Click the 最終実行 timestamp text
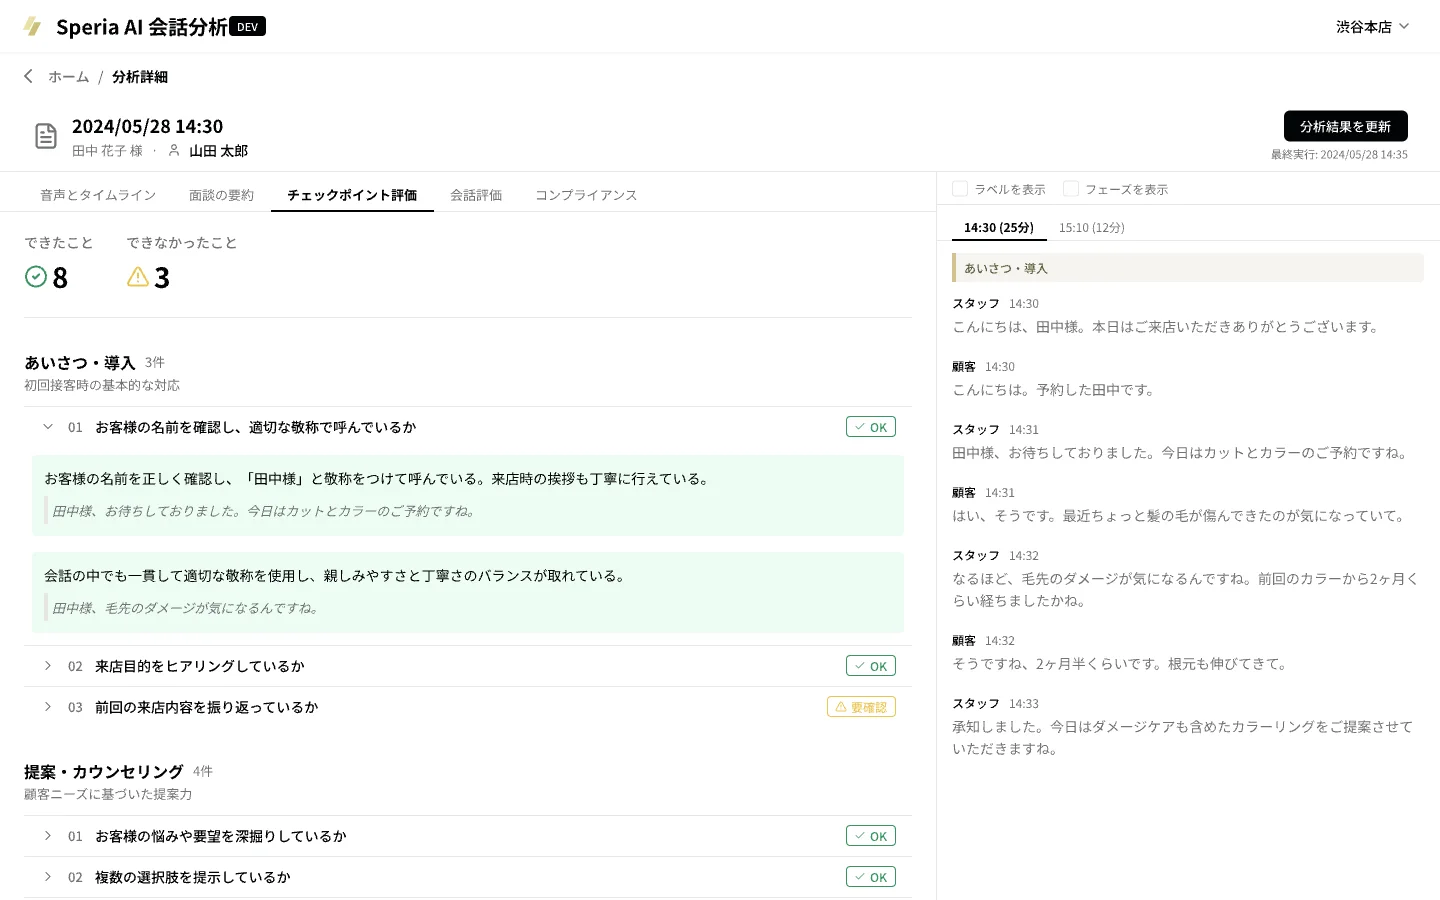Viewport: 1440px width, 900px height. tap(1339, 155)
